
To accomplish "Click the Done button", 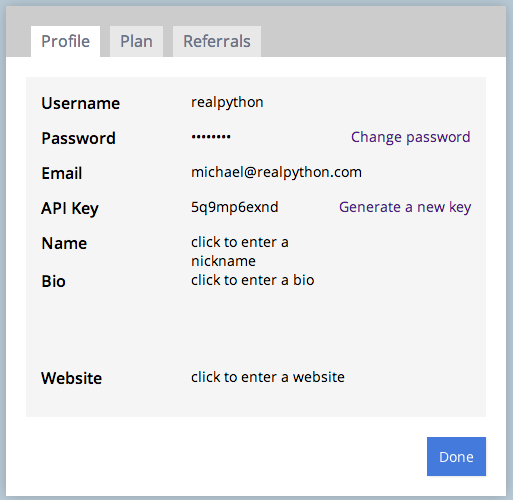I will (456, 456).
